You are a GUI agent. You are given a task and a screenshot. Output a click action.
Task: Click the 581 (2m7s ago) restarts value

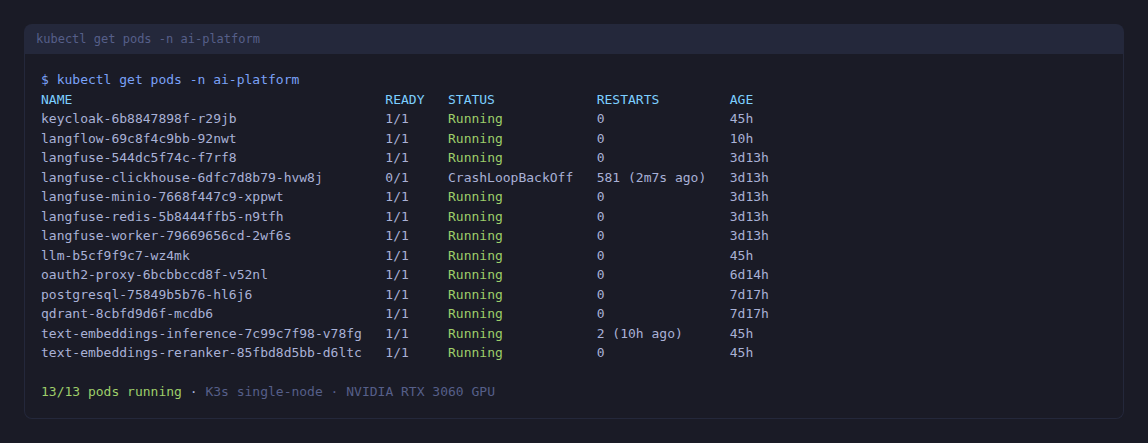click(x=651, y=177)
